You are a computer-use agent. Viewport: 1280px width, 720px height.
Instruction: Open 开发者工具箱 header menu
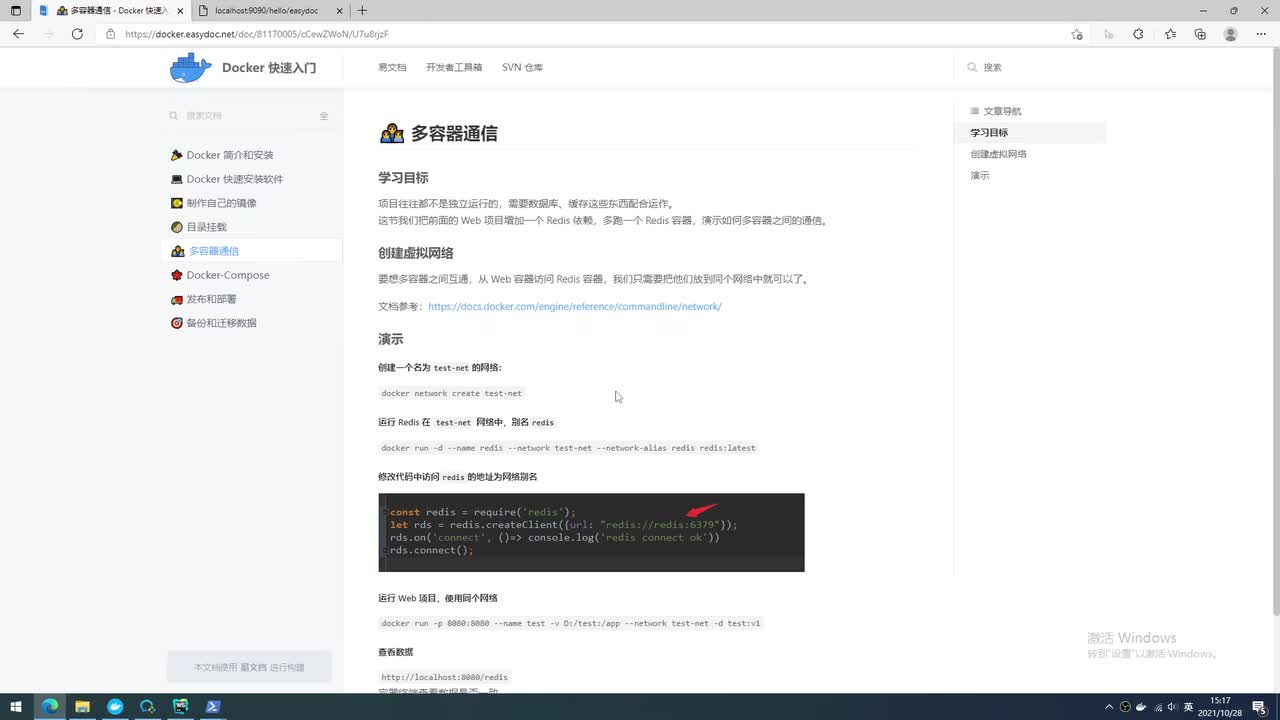pyautogui.click(x=454, y=67)
